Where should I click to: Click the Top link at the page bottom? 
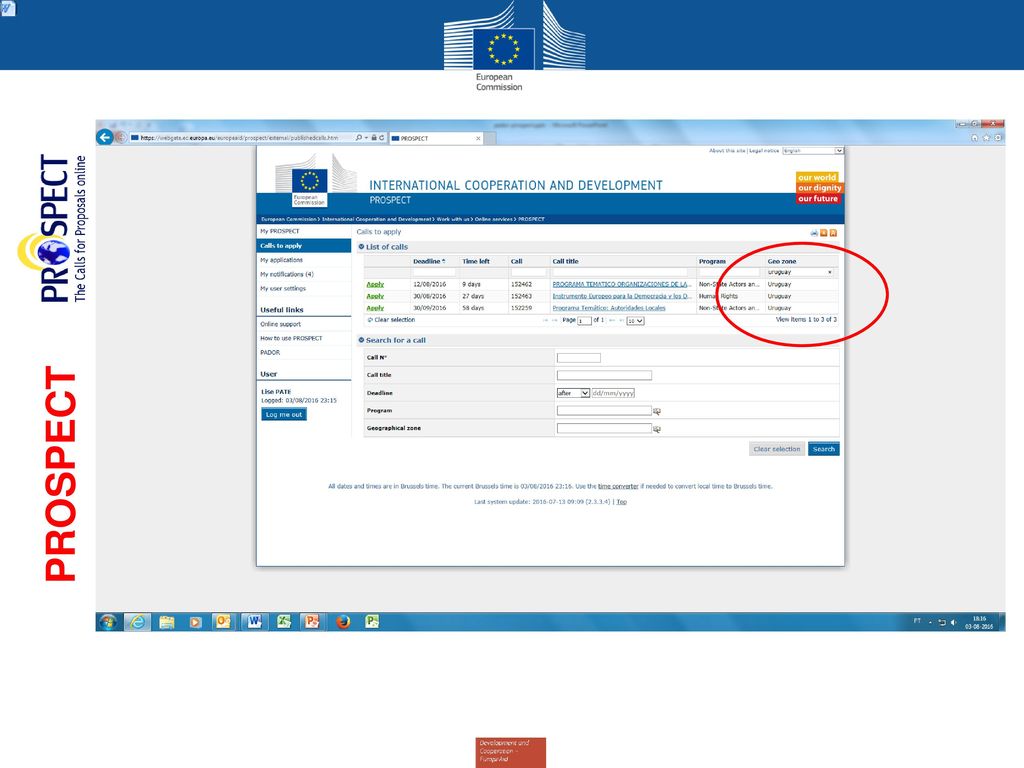[622, 502]
